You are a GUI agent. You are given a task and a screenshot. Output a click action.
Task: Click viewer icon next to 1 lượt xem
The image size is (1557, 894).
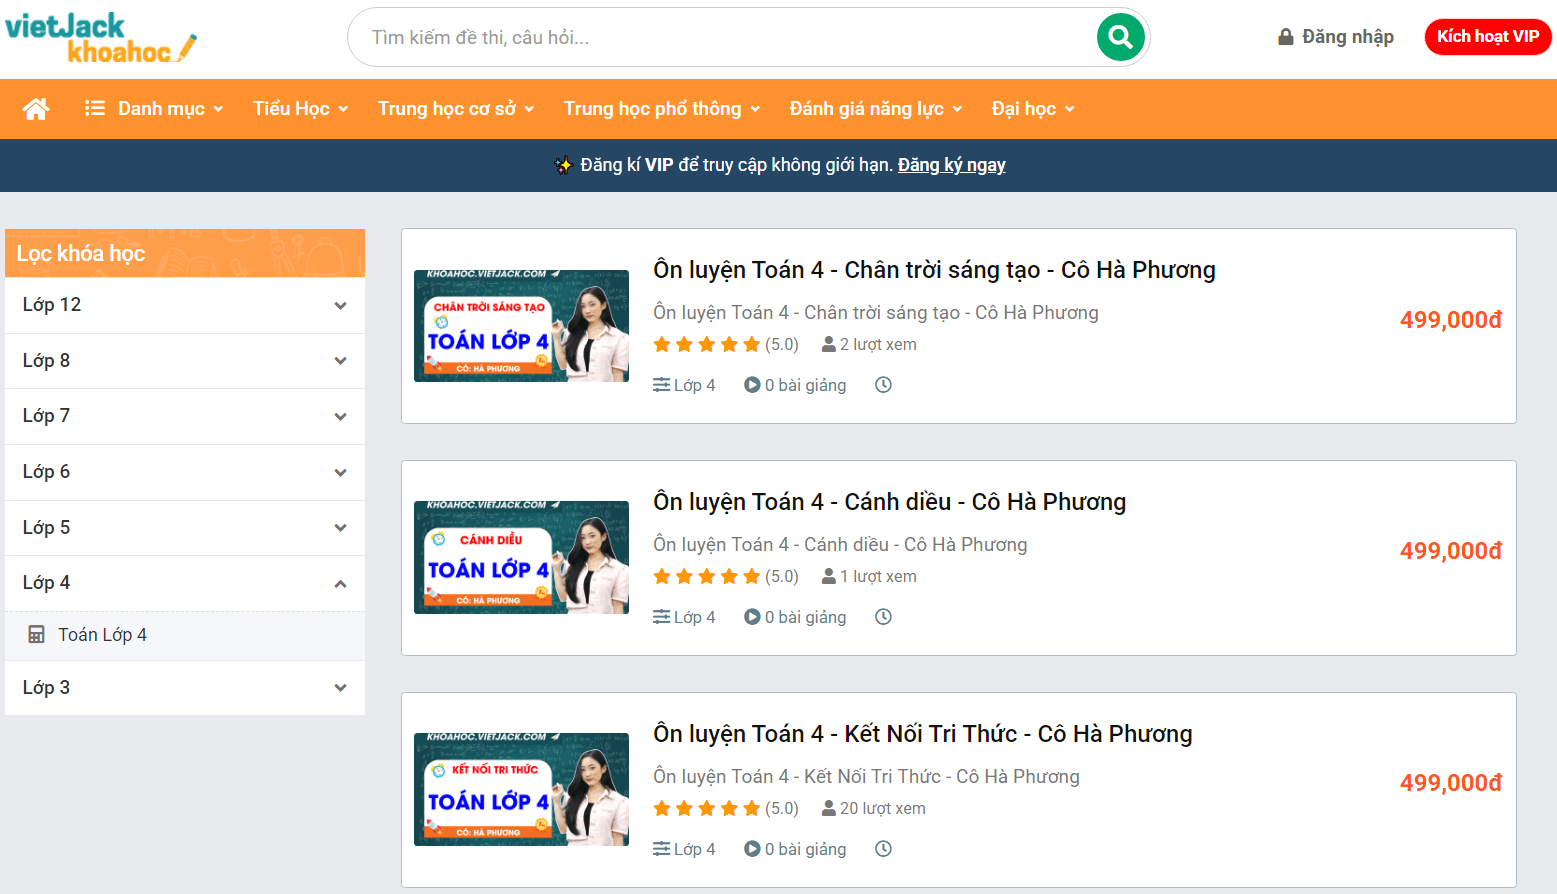coord(829,576)
